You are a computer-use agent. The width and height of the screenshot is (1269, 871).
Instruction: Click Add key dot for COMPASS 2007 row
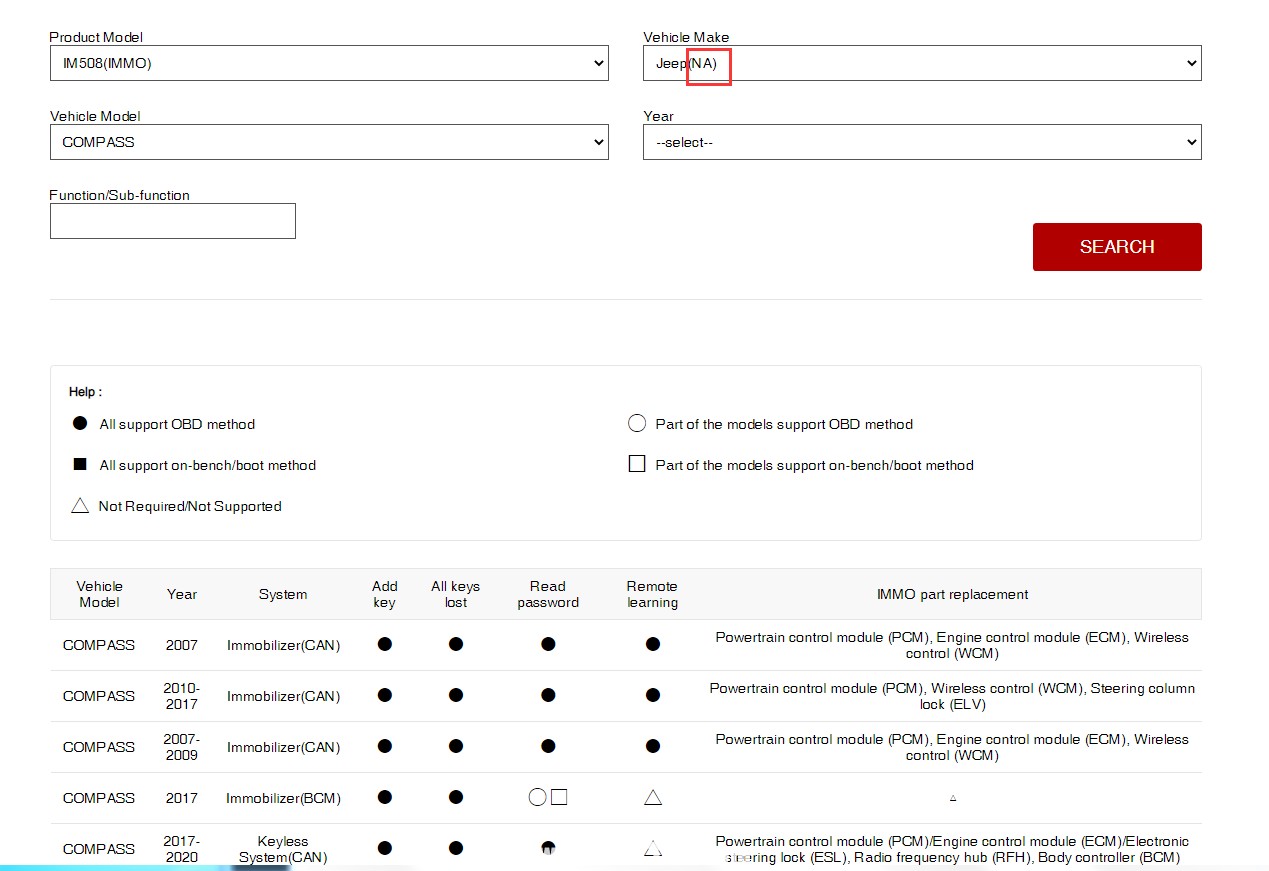(385, 644)
